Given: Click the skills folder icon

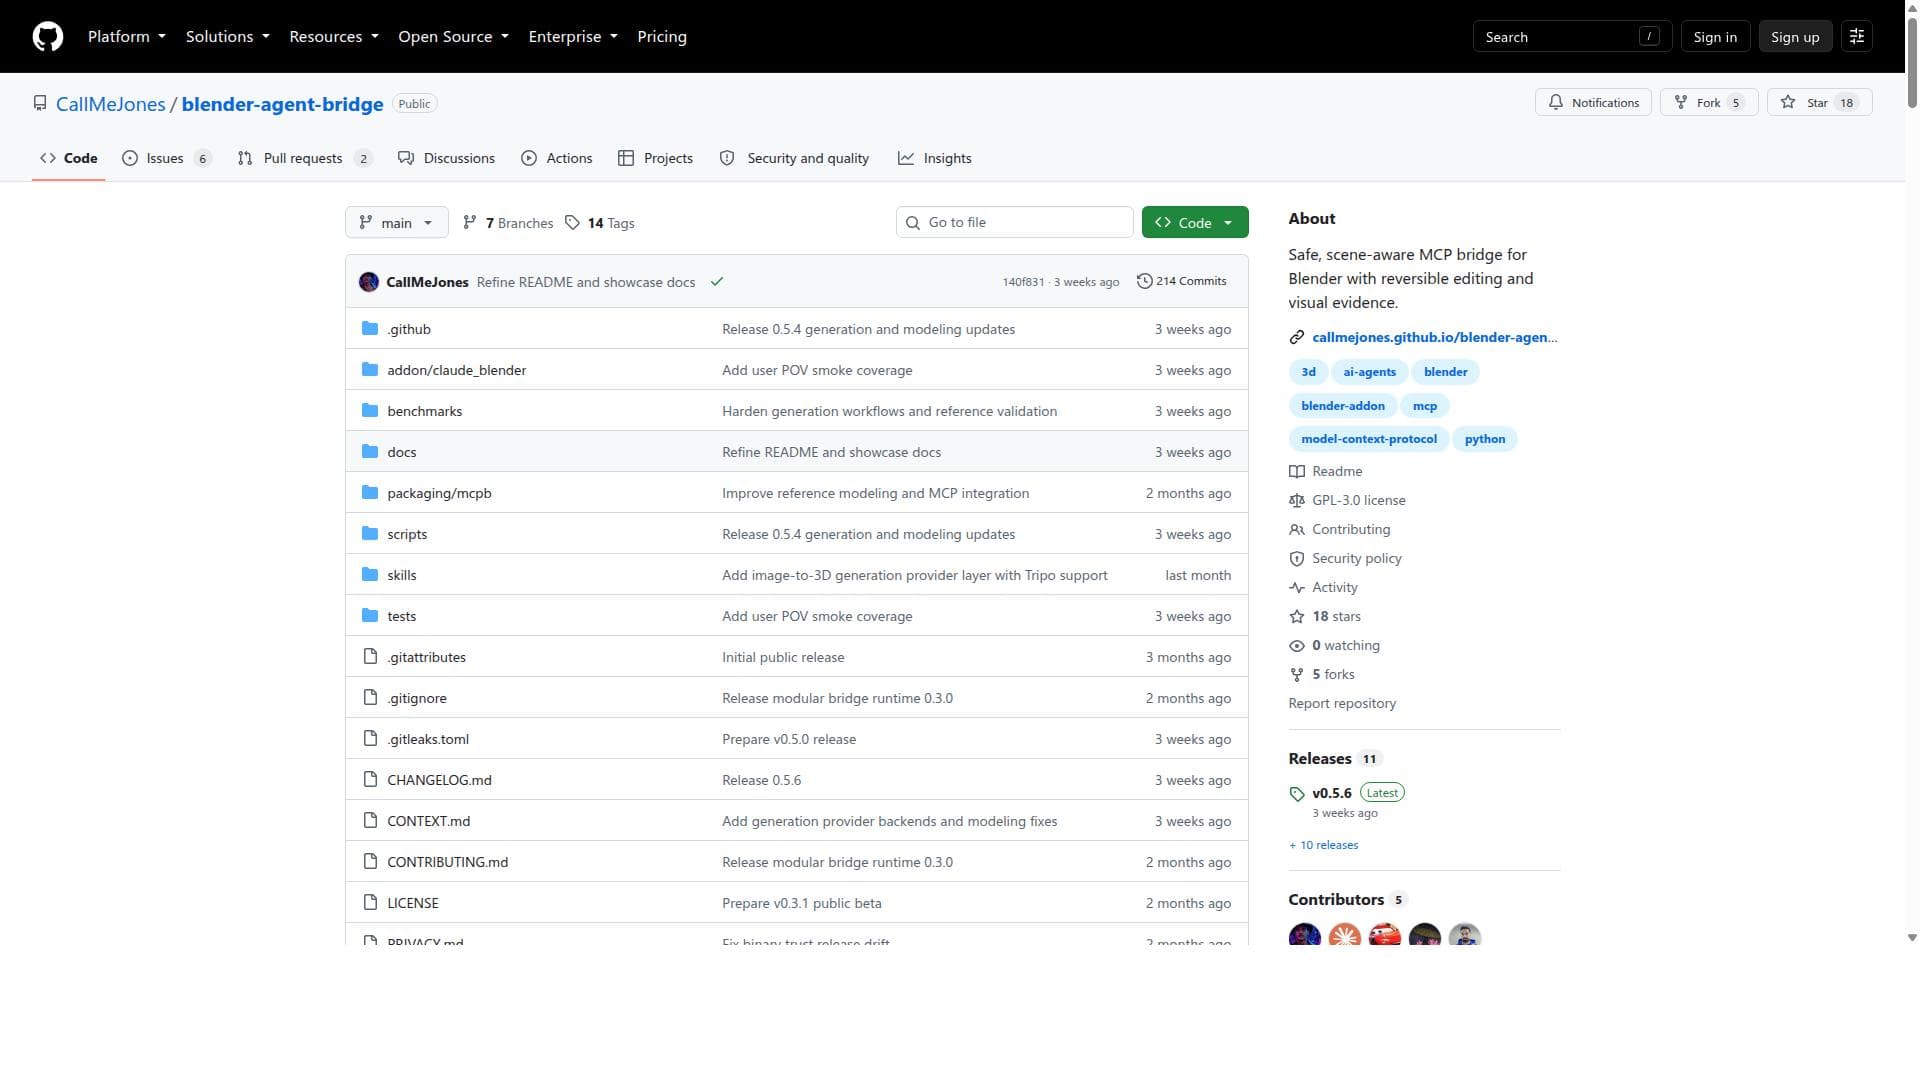Looking at the screenshot, I should [370, 575].
